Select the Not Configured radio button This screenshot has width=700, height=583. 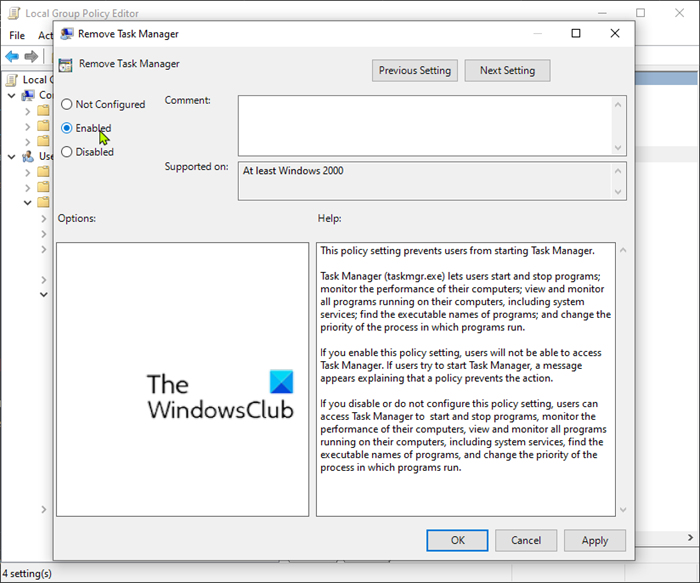[x=67, y=104]
